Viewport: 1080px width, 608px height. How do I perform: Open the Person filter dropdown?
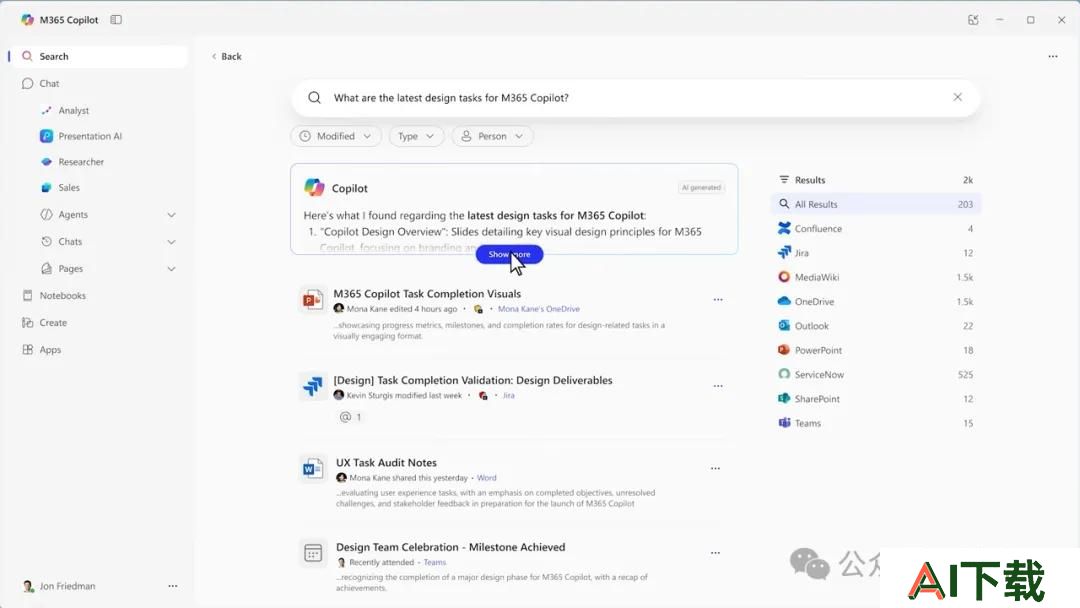[x=492, y=136]
